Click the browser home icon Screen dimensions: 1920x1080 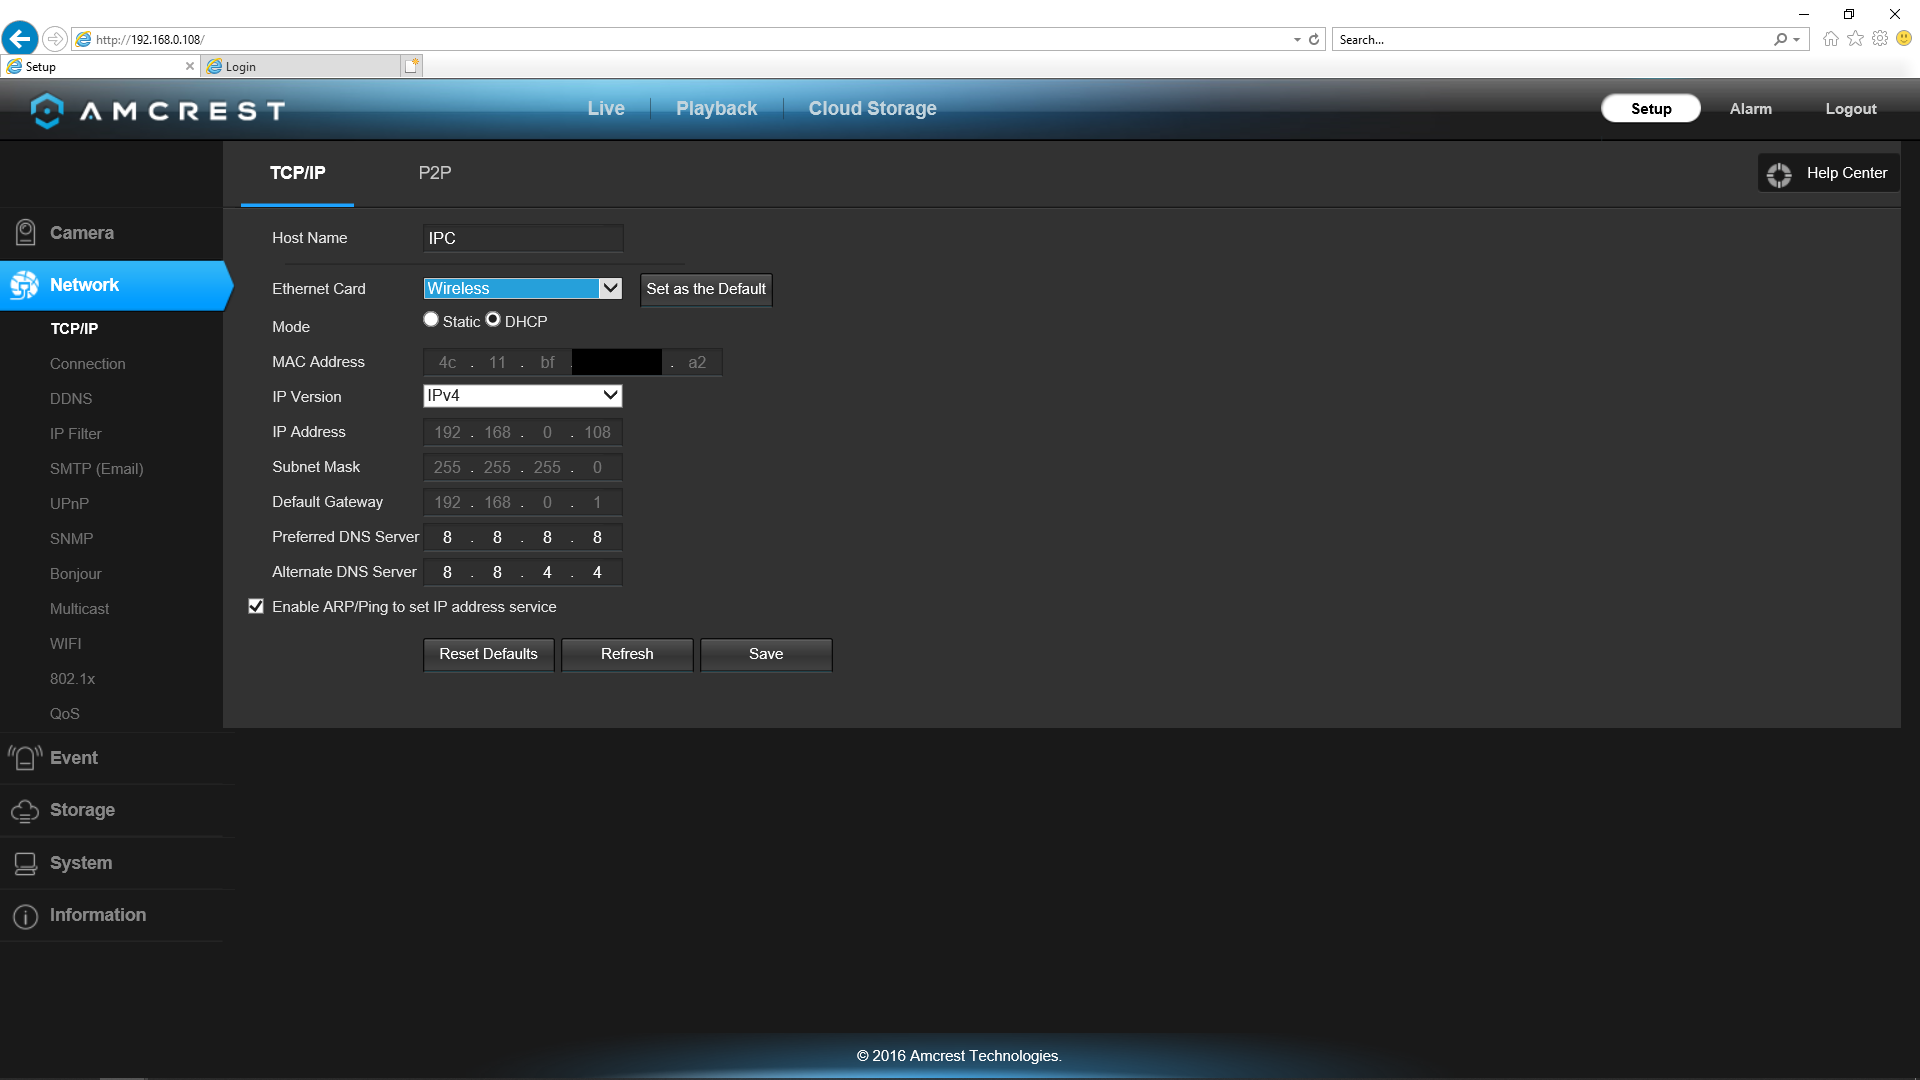point(1830,39)
